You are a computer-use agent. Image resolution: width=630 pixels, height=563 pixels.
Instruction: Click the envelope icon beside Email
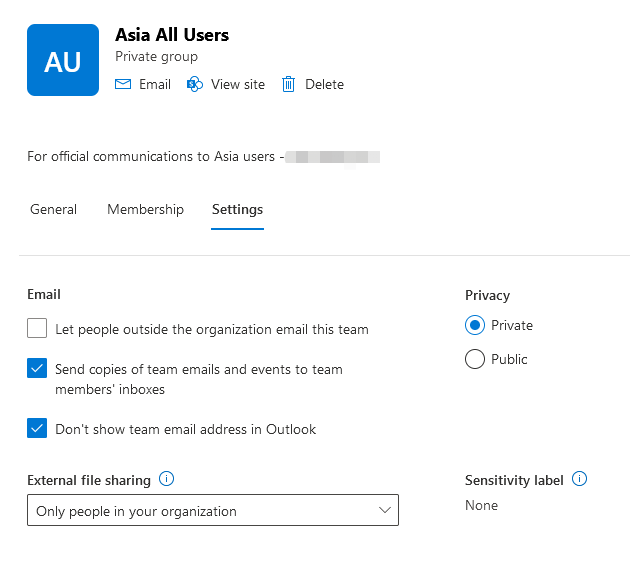pyautogui.click(x=123, y=85)
